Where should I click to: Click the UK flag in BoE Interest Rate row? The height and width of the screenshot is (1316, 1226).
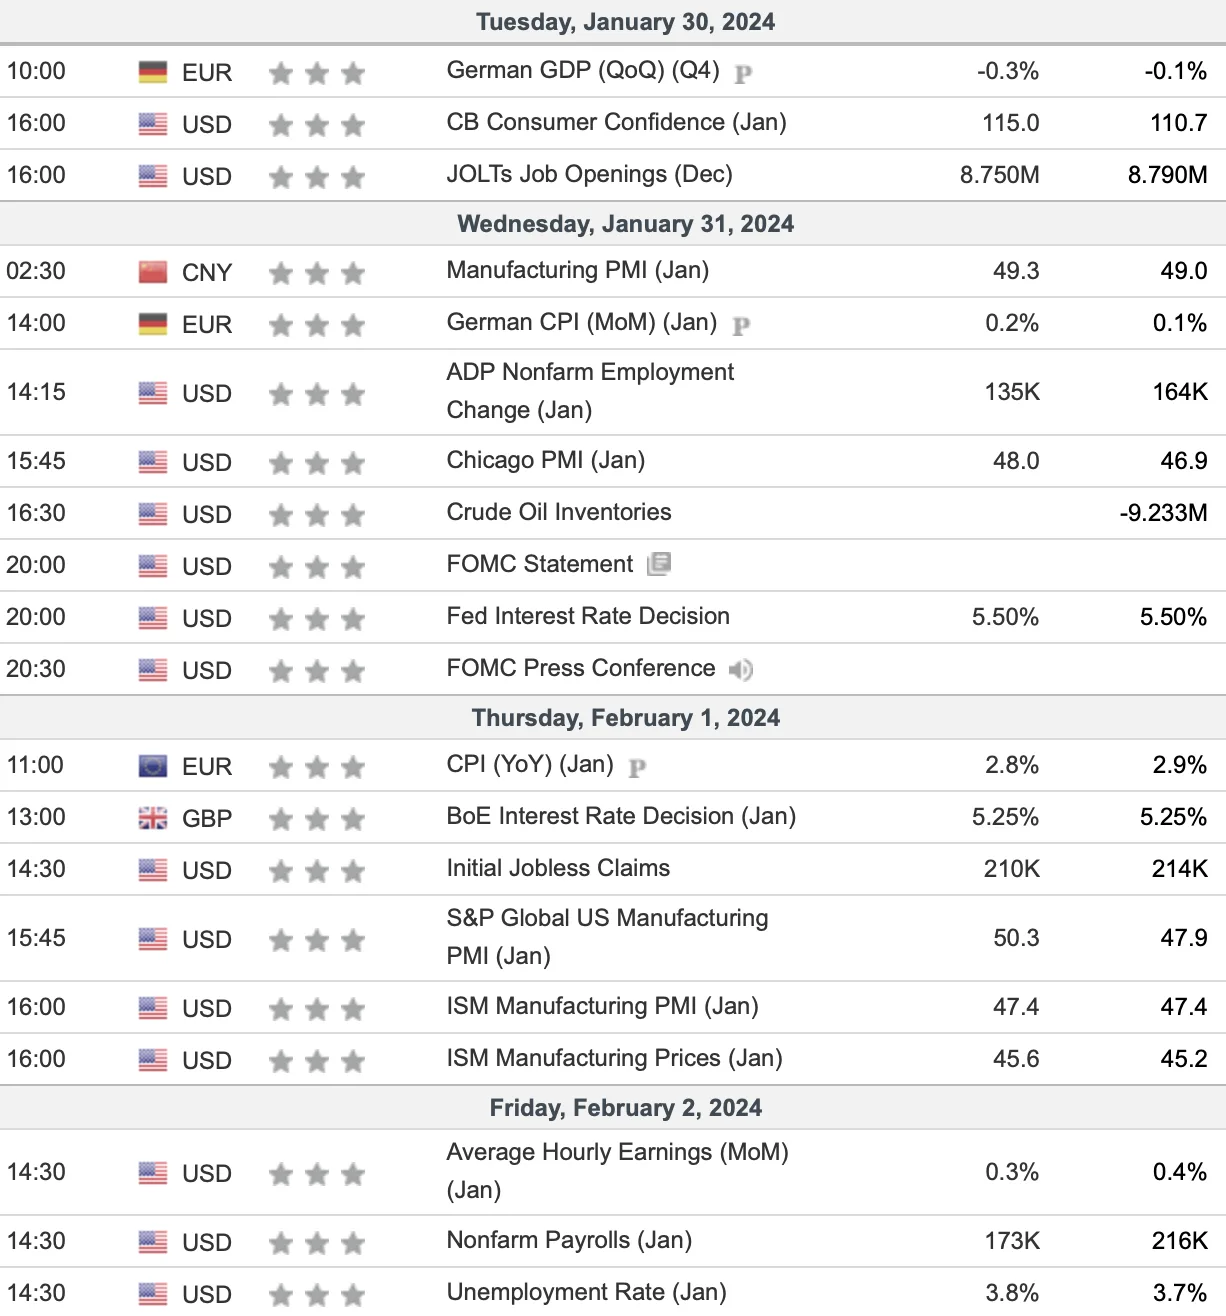coord(152,818)
